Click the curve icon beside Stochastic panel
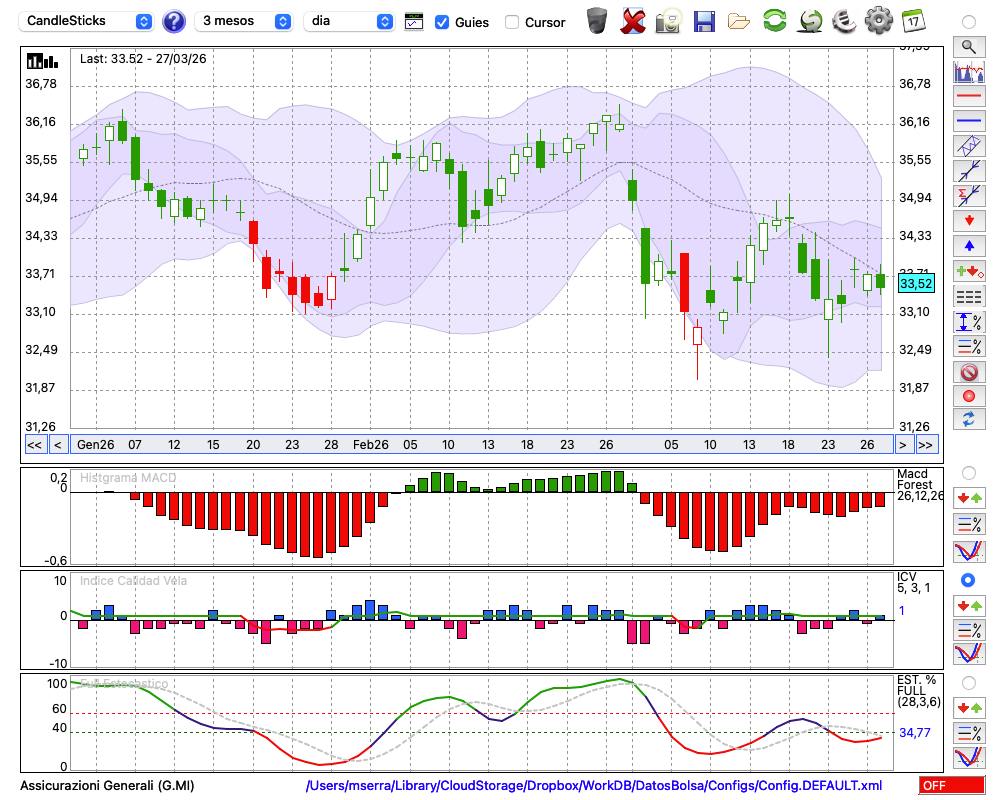The height and width of the screenshot is (800, 1000). [x=969, y=757]
